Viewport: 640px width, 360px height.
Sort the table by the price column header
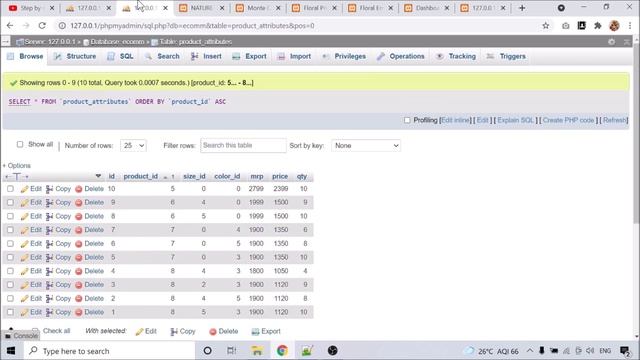(x=280, y=176)
